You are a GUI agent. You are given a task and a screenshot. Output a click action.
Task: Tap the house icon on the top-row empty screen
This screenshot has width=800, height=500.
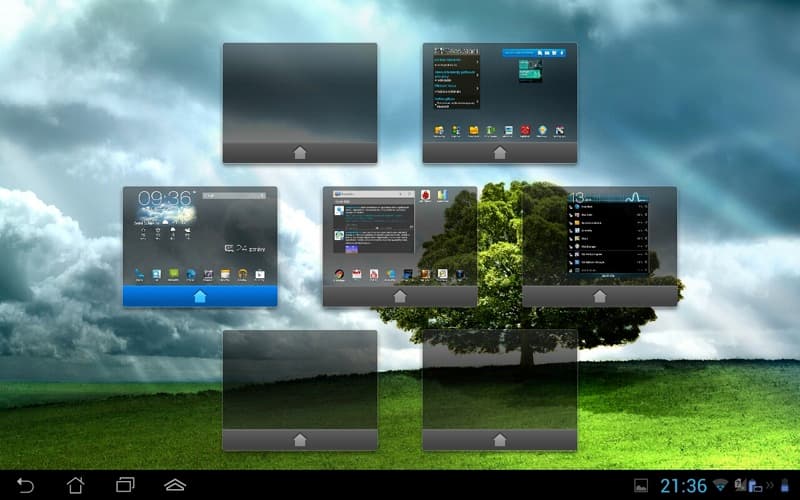[x=300, y=153]
